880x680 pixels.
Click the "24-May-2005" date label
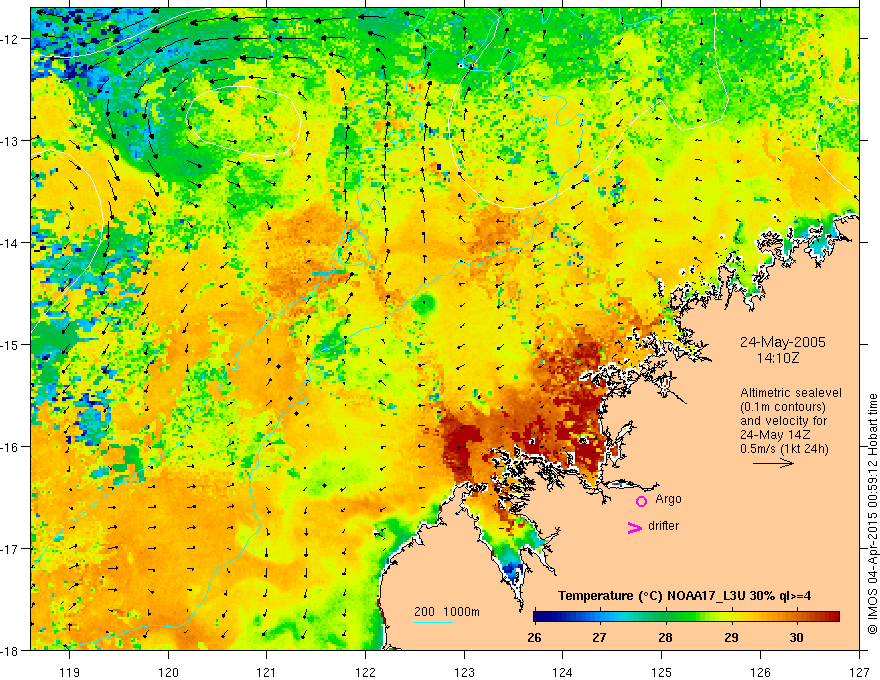click(x=783, y=342)
